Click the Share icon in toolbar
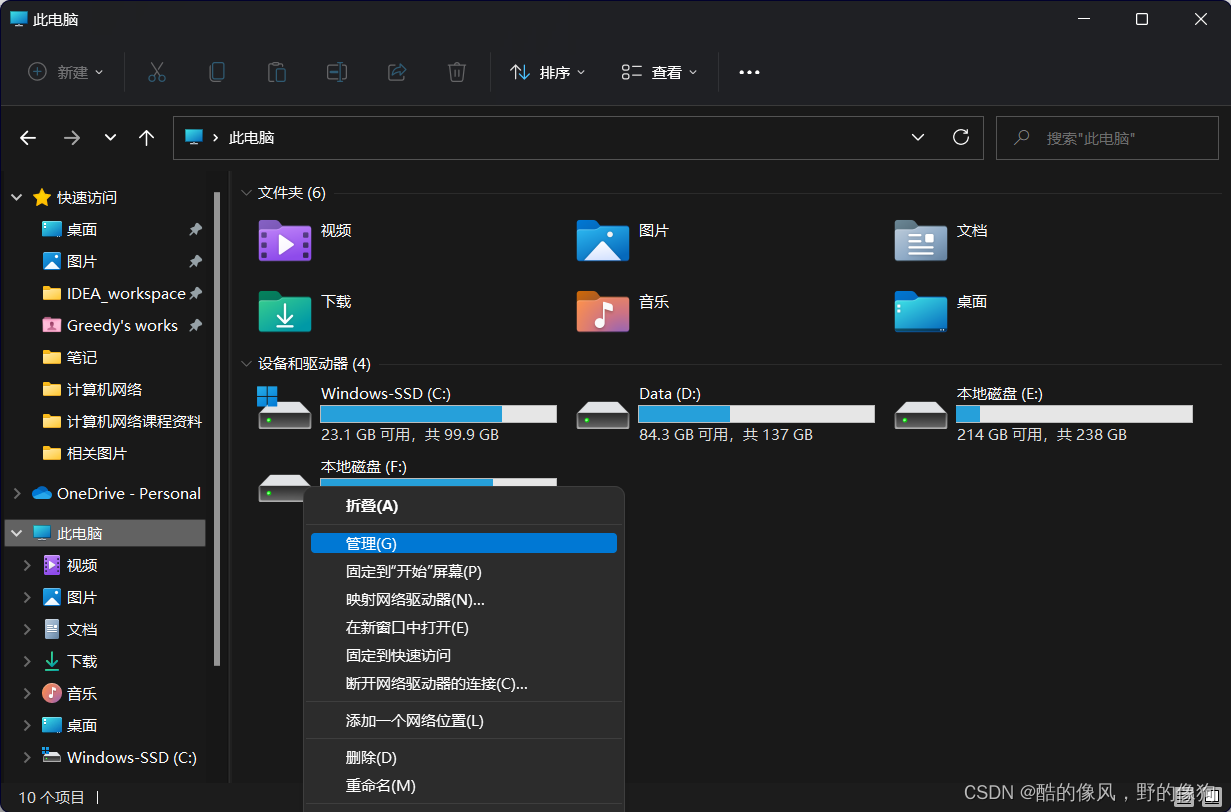 point(396,72)
